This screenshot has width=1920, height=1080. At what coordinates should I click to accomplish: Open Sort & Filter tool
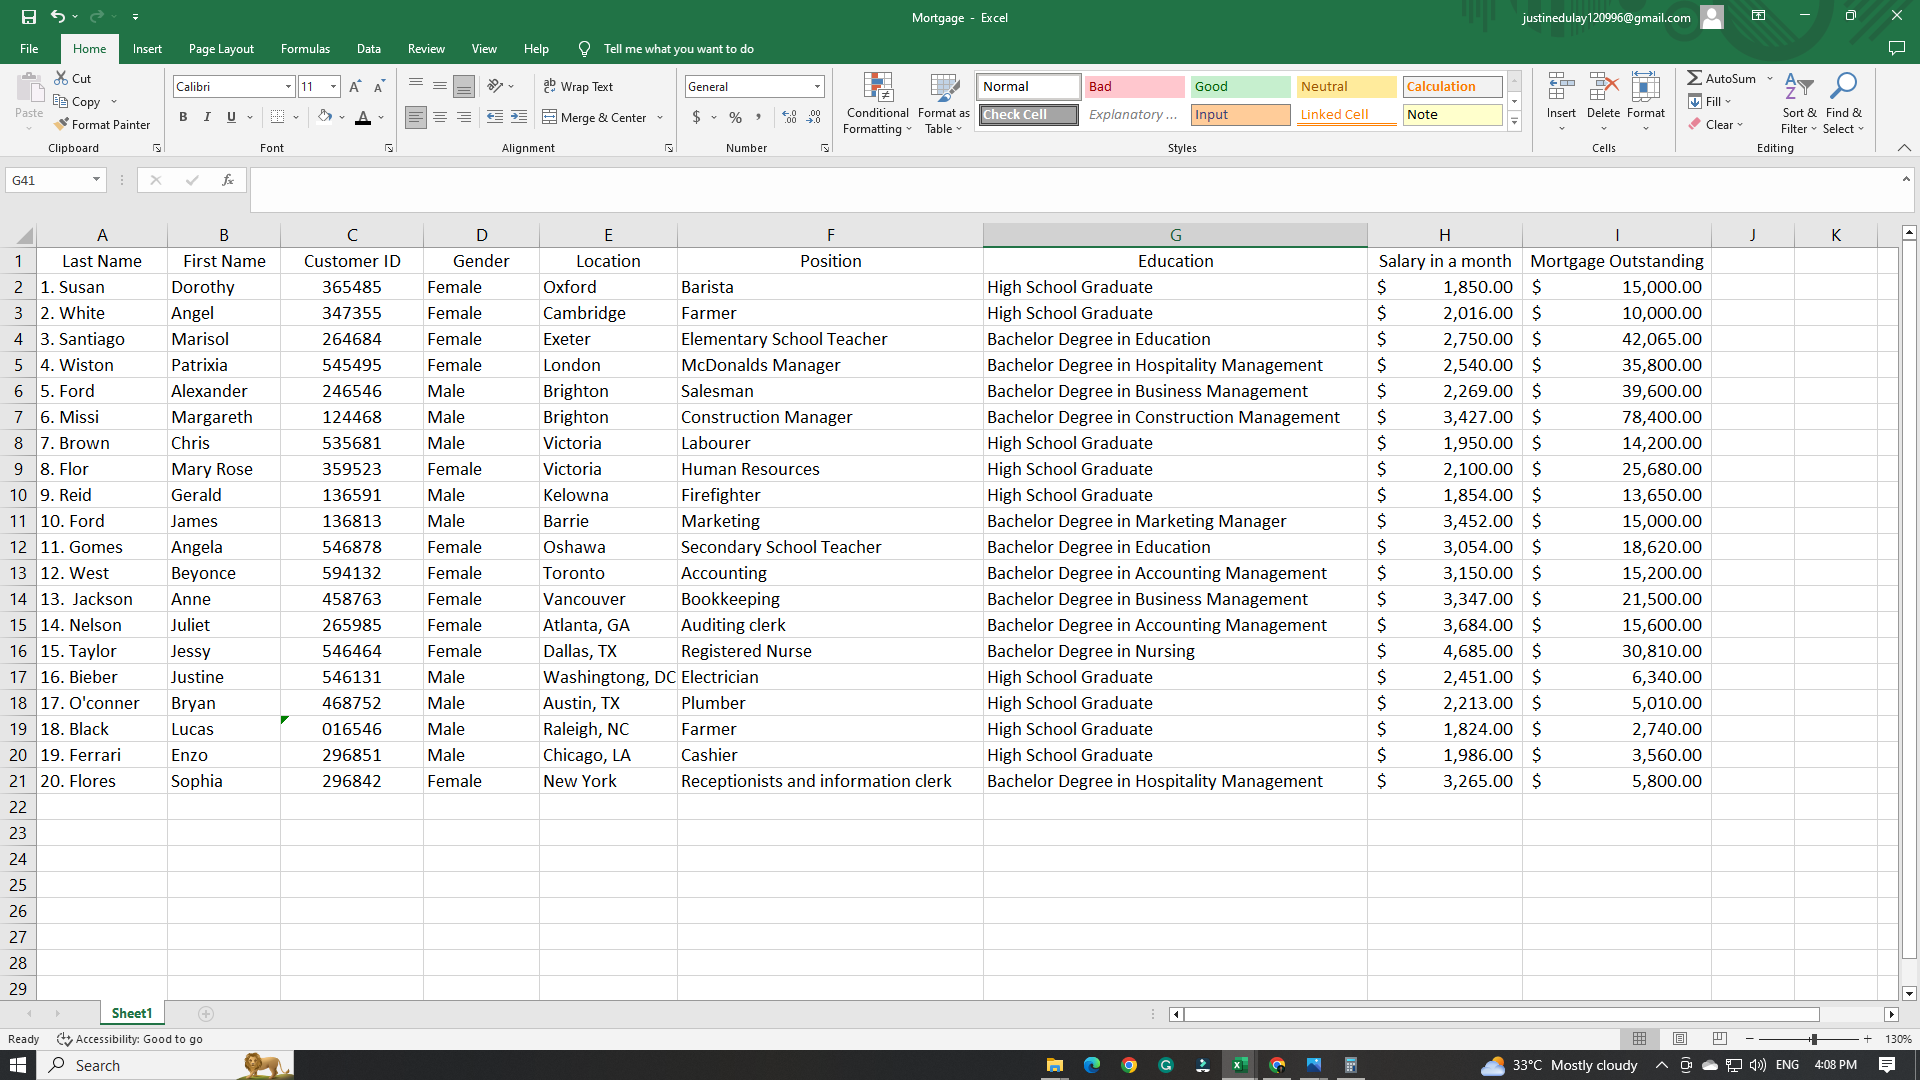(1798, 90)
